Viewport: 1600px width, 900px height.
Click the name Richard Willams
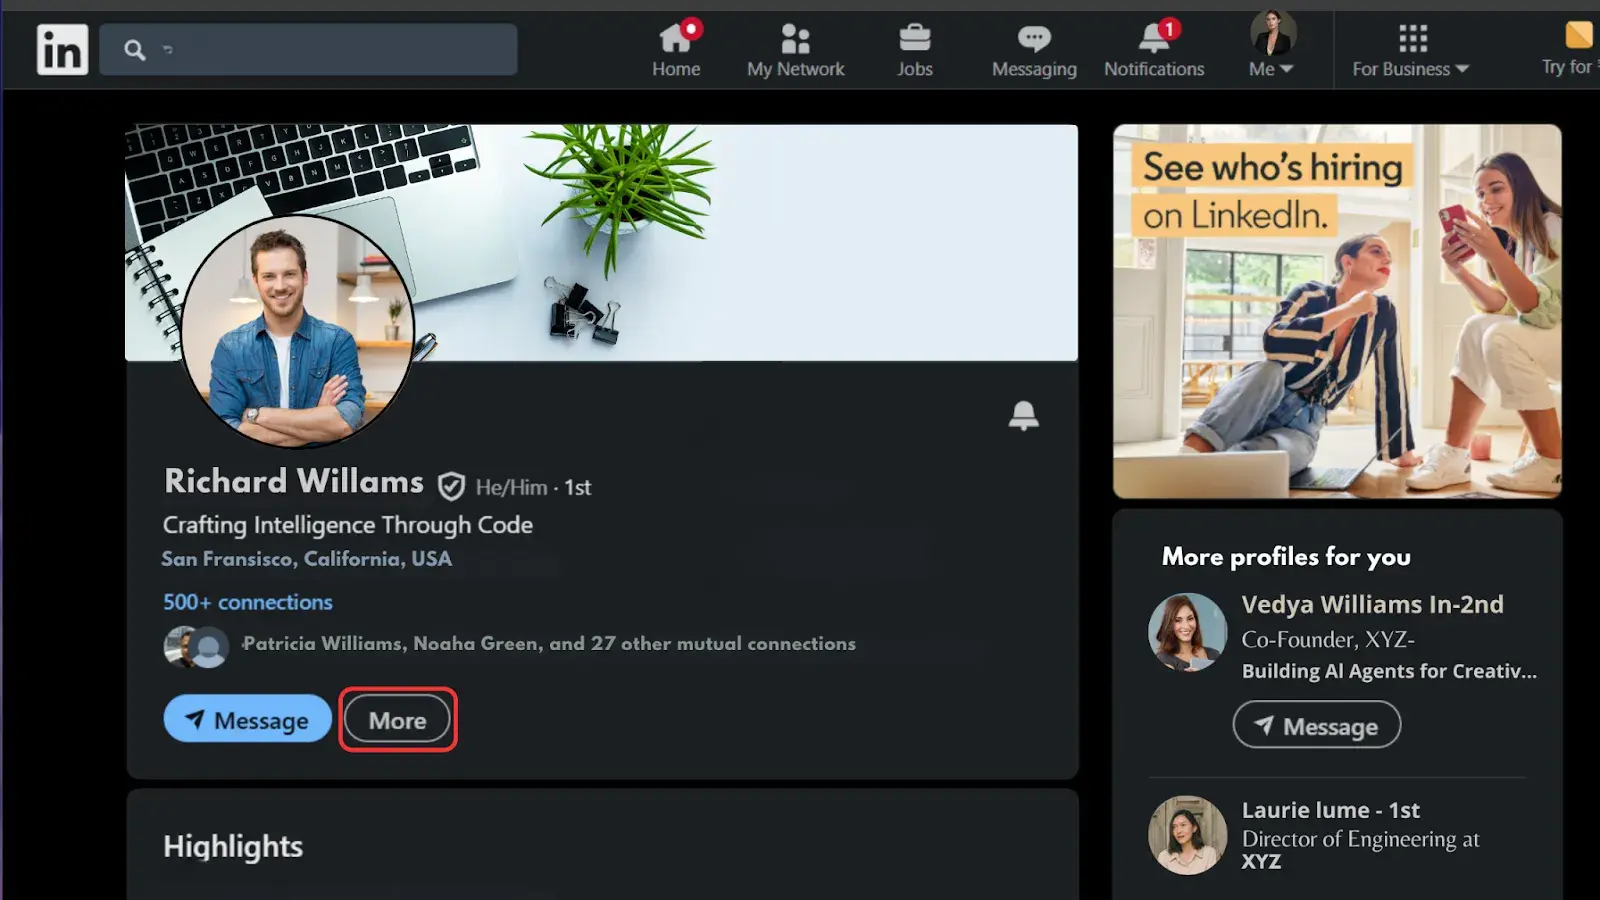click(x=294, y=481)
